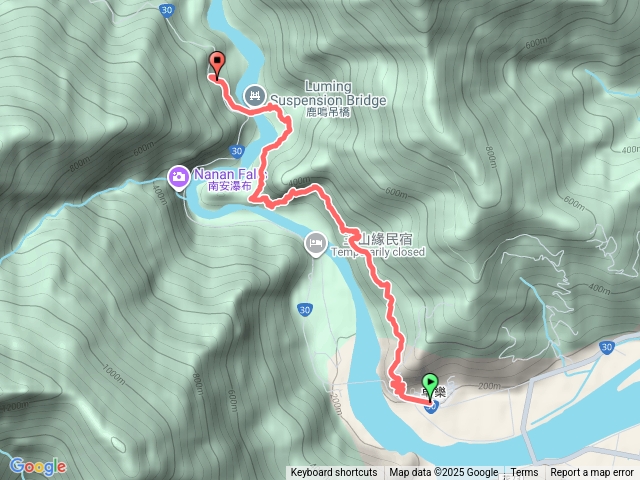Click Report a map error
This screenshot has width=640, height=480.
coord(591,473)
